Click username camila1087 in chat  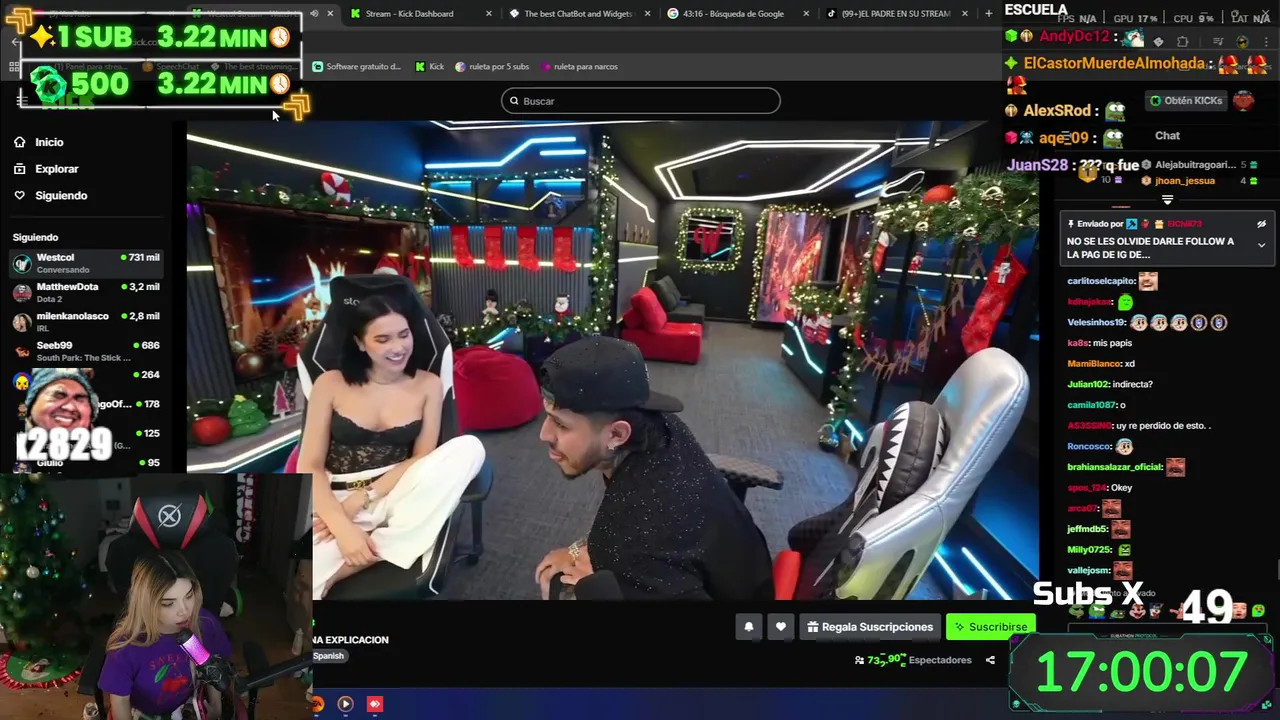1092,405
